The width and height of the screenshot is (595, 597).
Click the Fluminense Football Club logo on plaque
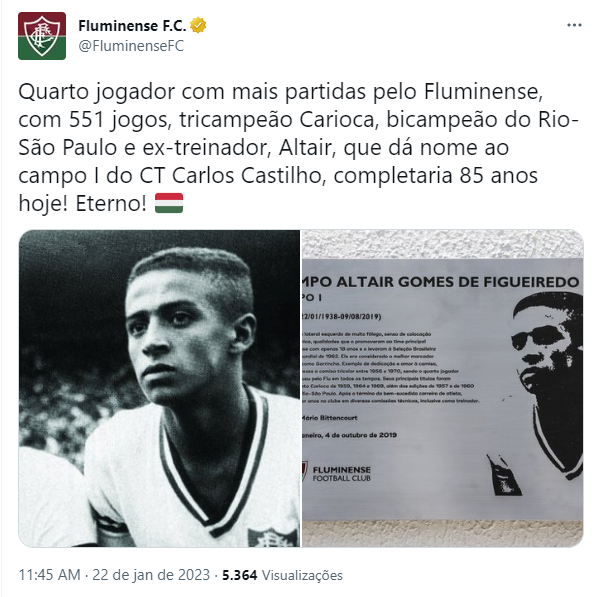coord(337,473)
